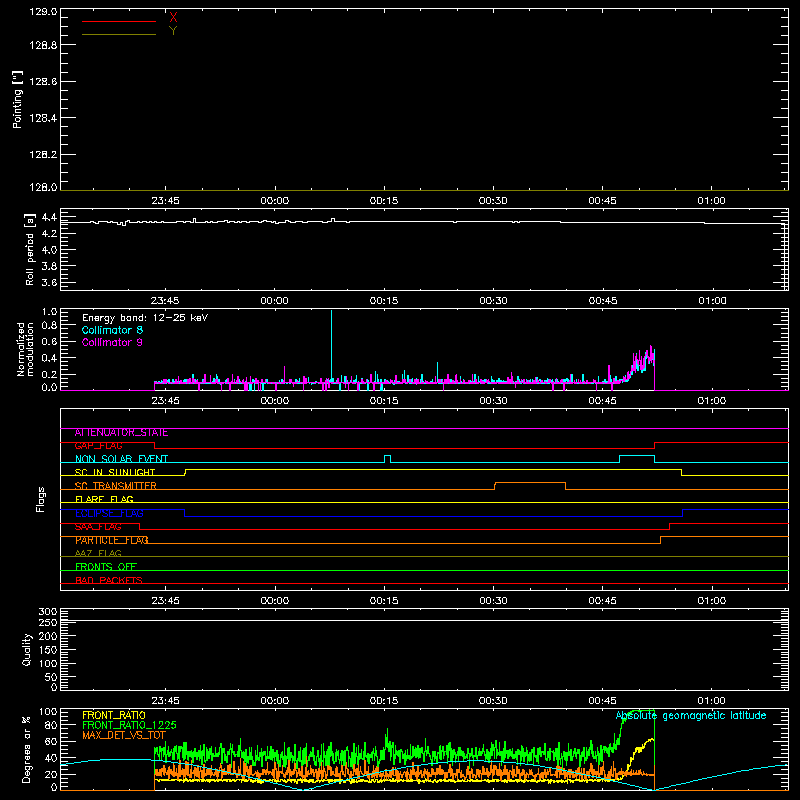This screenshot has width=800, height=800.
Task: Click the white Quality line near 250
Action: click(424, 620)
